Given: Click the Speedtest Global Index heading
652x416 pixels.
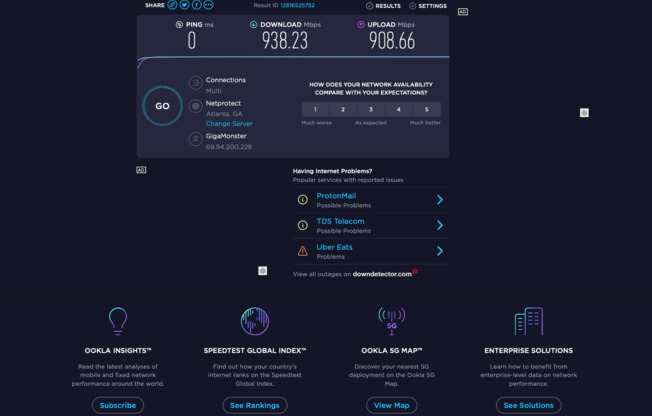Looking at the screenshot, I should pyautogui.click(x=255, y=351).
